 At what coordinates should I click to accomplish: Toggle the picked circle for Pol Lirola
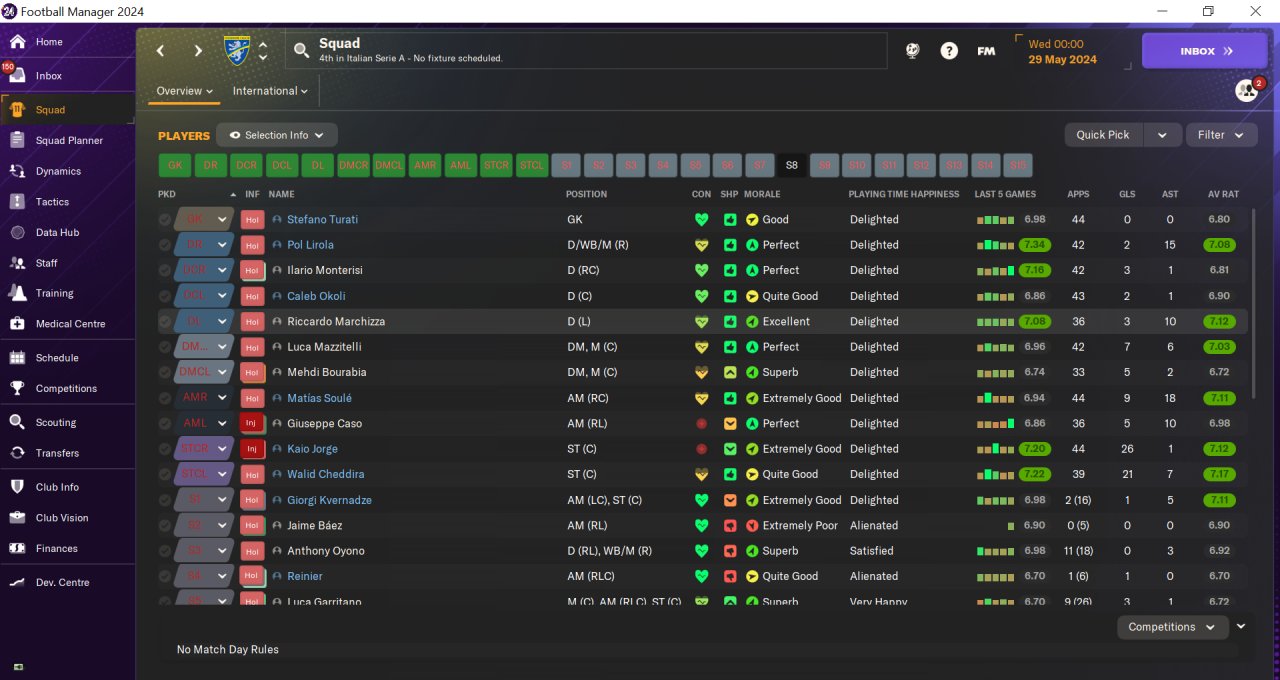(165, 245)
